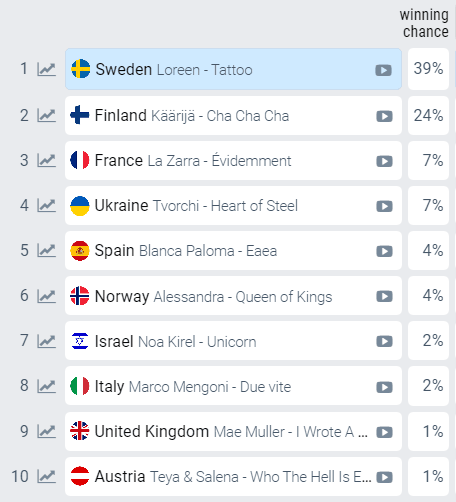Screen dimensions: 456x502
Task: Play Ukraine's Heart of Steel video
Action: pos(384,206)
